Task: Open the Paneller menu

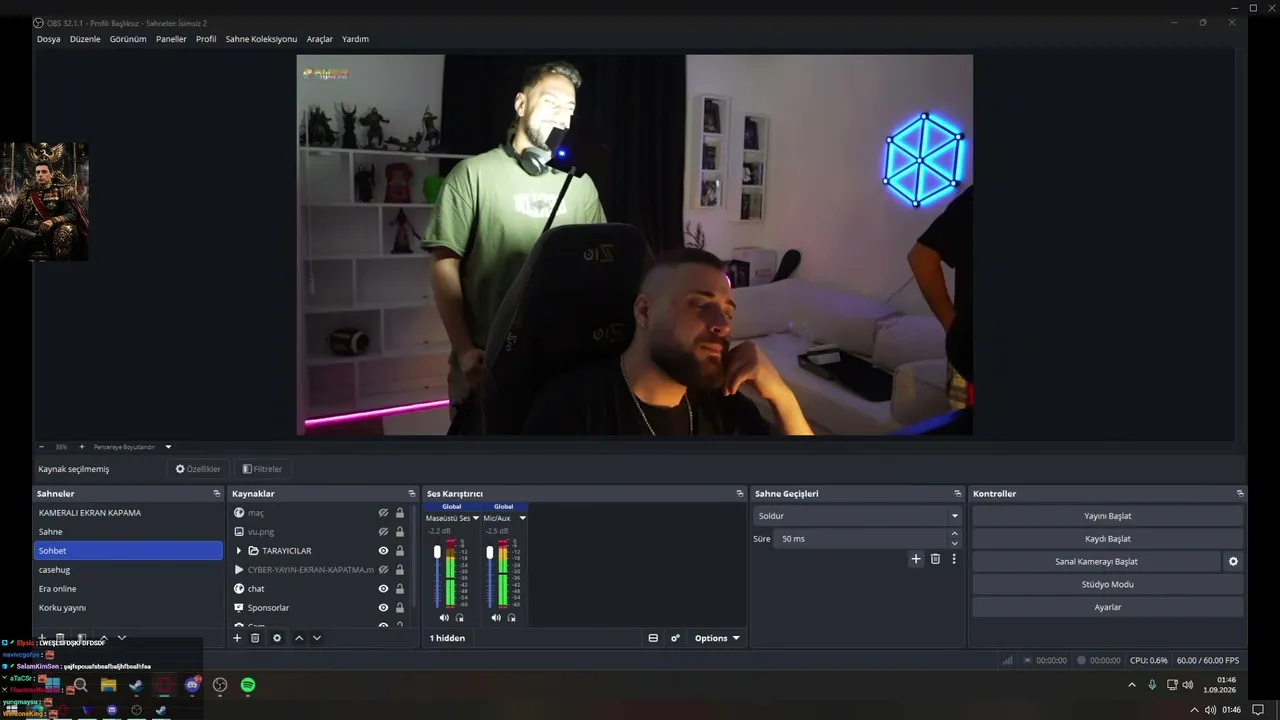Action: point(171,39)
